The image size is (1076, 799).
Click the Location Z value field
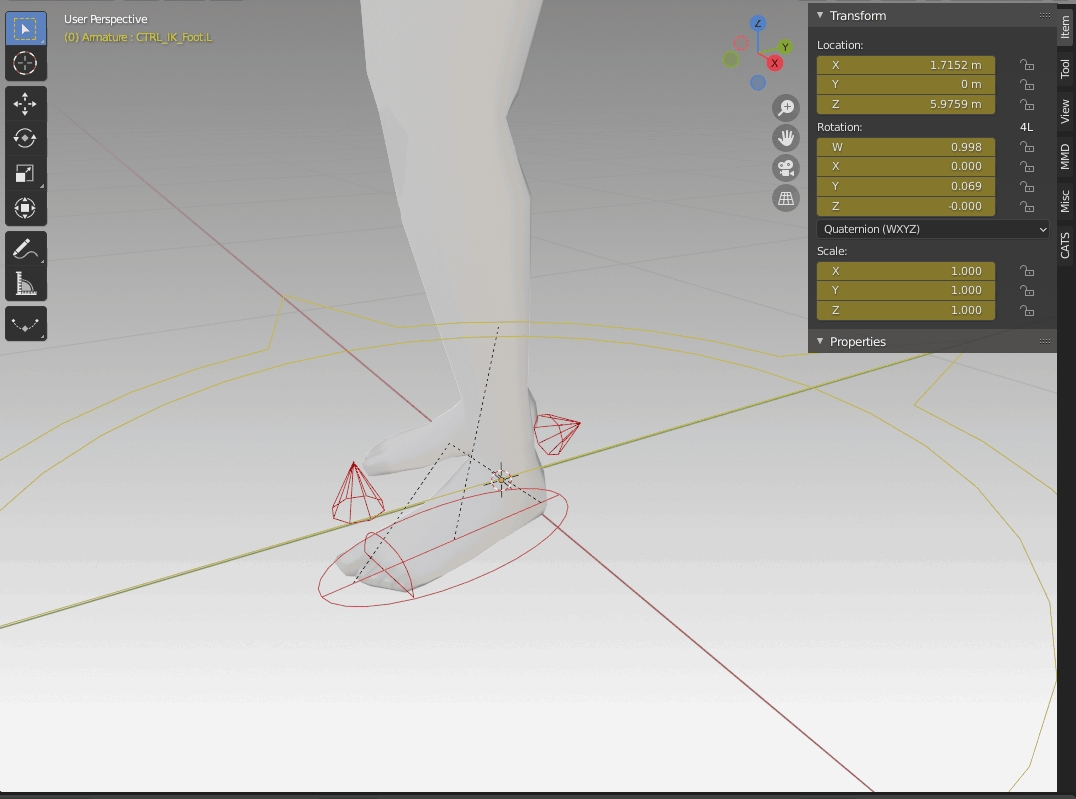(906, 104)
